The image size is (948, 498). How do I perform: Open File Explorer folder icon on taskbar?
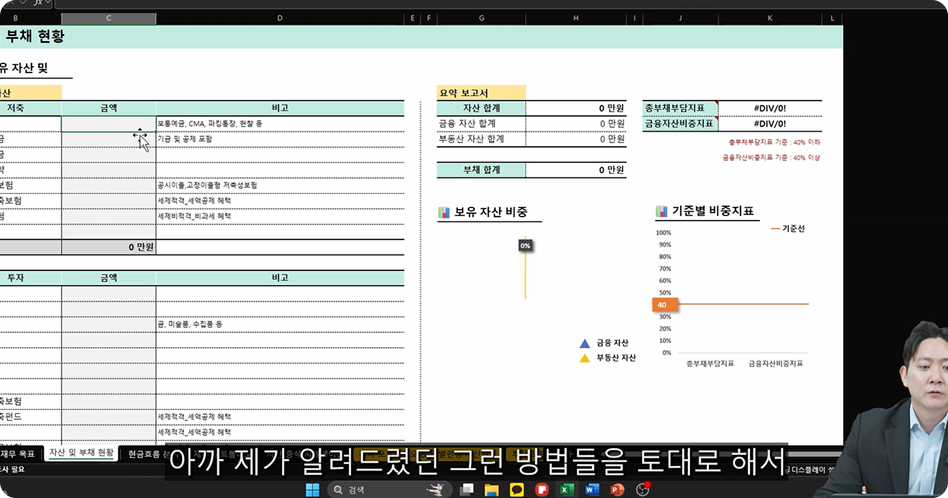click(x=491, y=489)
